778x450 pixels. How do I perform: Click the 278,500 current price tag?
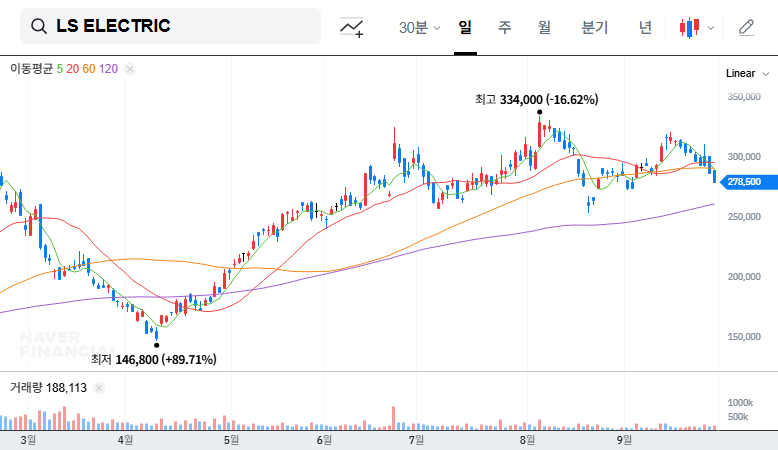748,182
